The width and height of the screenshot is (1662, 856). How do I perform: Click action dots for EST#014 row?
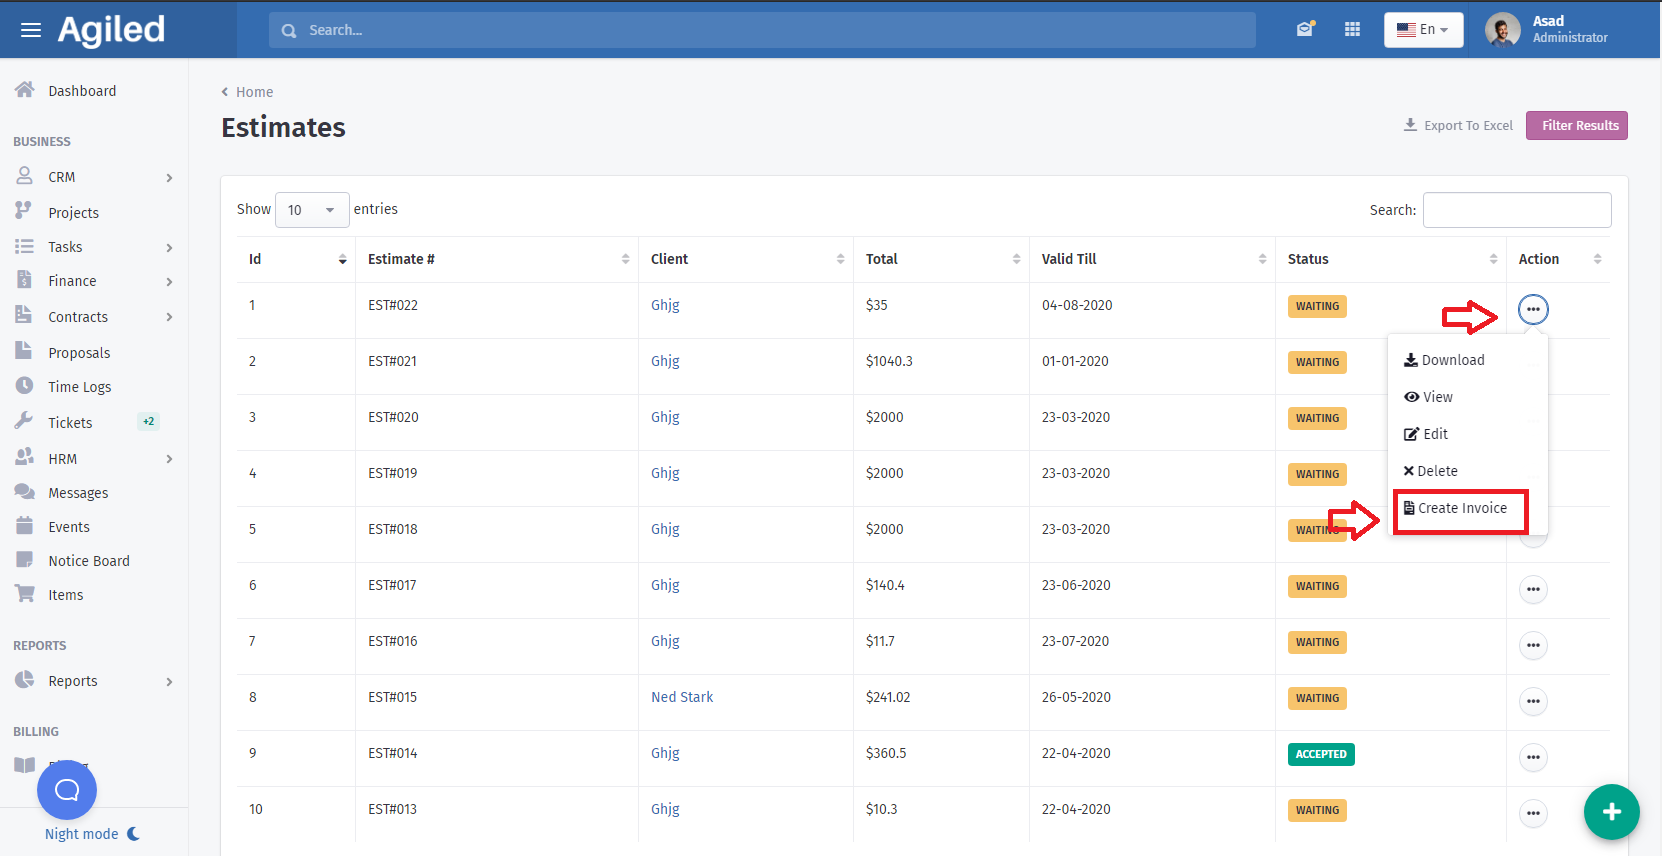click(1533, 758)
